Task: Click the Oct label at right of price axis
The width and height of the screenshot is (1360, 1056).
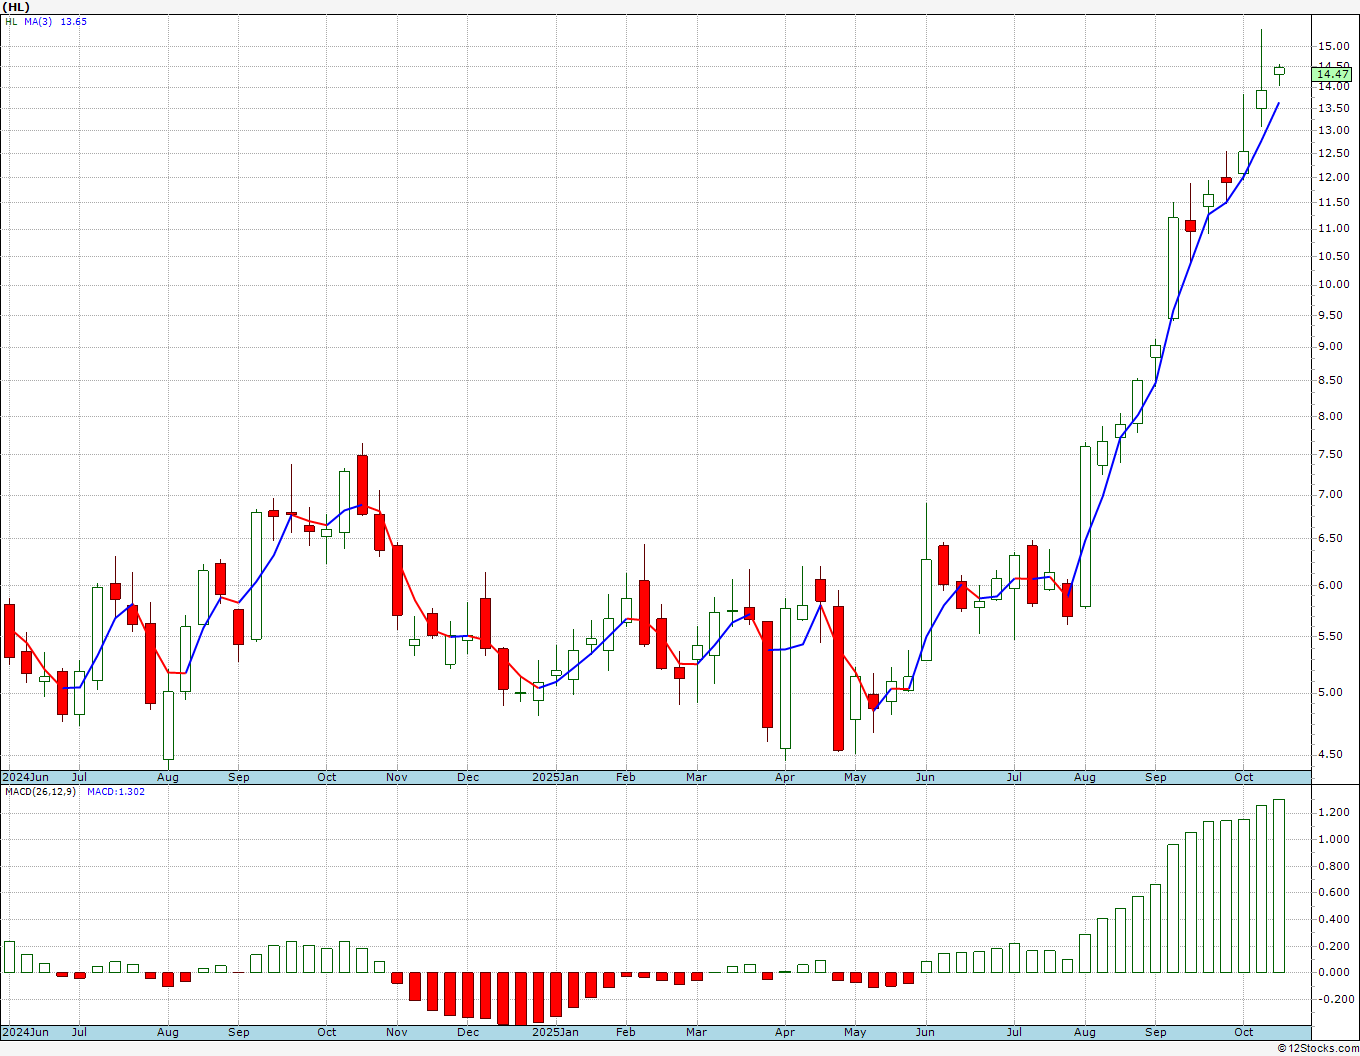Action: coord(1244,777)
